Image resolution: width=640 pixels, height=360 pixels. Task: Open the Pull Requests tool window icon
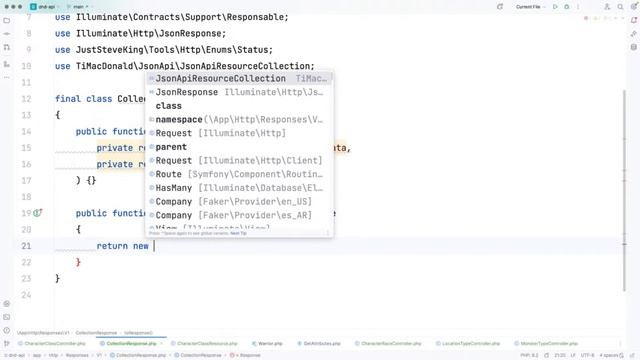pos(7,48)
